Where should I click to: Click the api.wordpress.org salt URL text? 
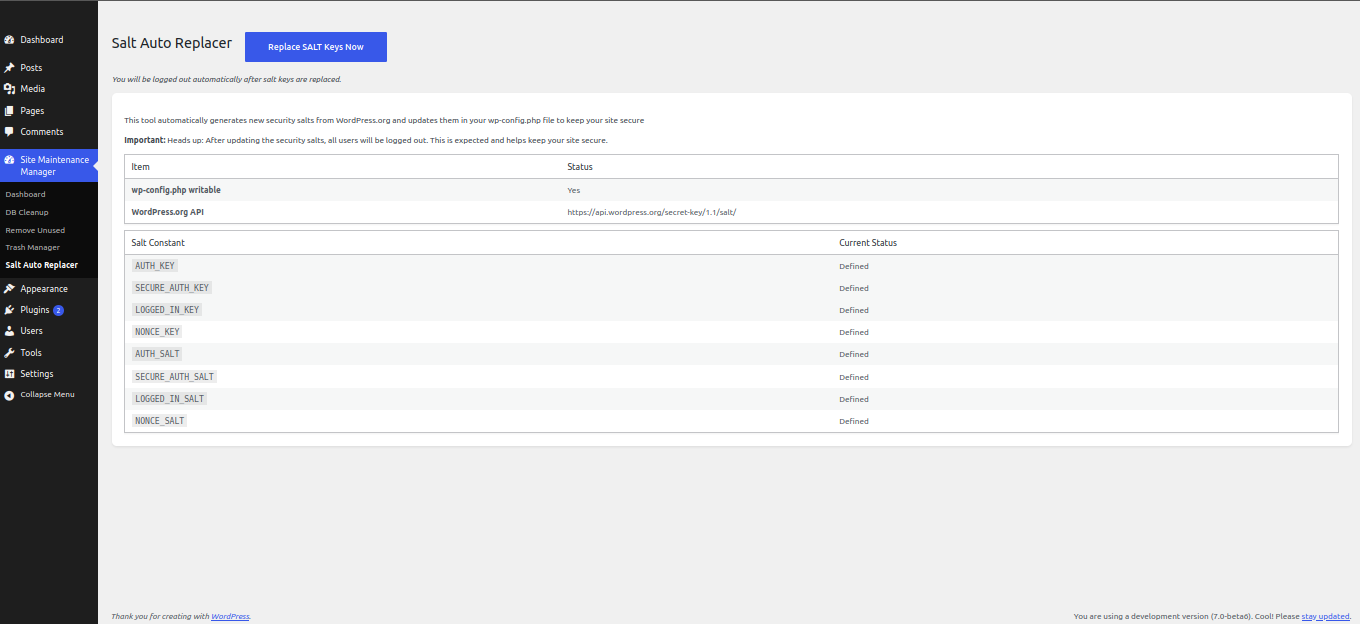click(652, 212)
